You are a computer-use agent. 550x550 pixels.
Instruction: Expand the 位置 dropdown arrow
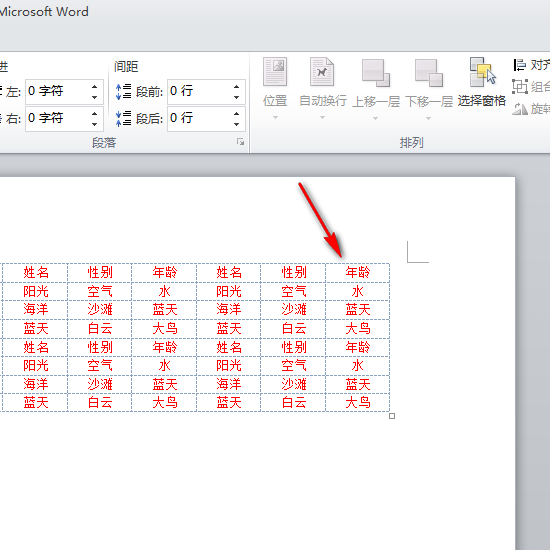pyautogui.click(x=275, y=118)
